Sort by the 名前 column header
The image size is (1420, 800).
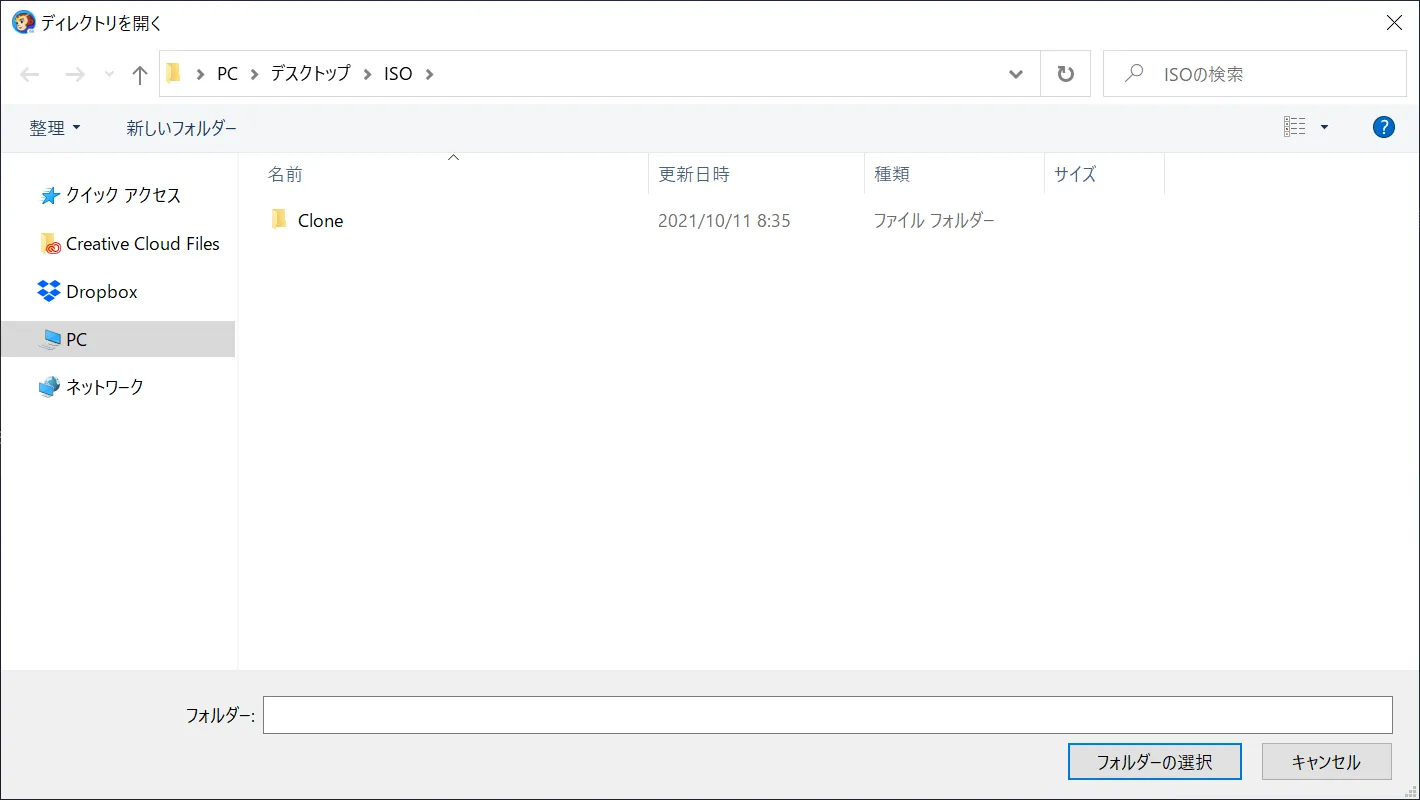(285, 174)
